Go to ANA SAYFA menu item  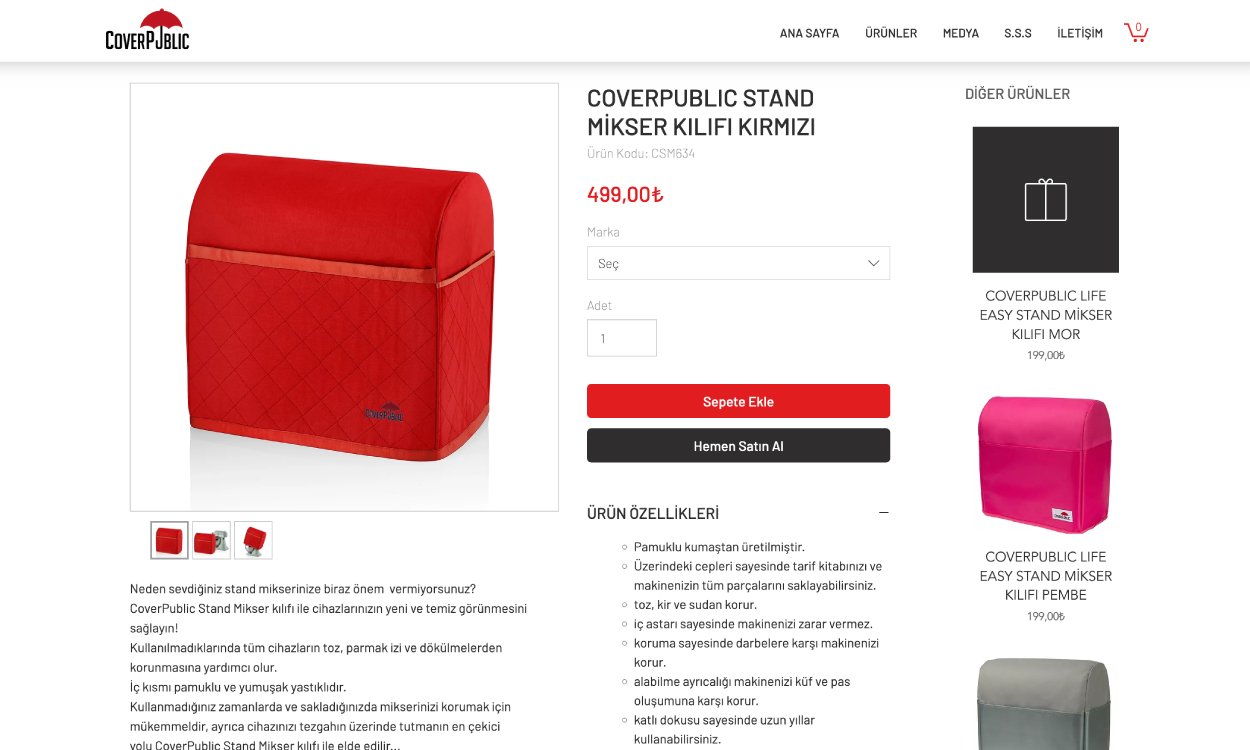point(809,33)
